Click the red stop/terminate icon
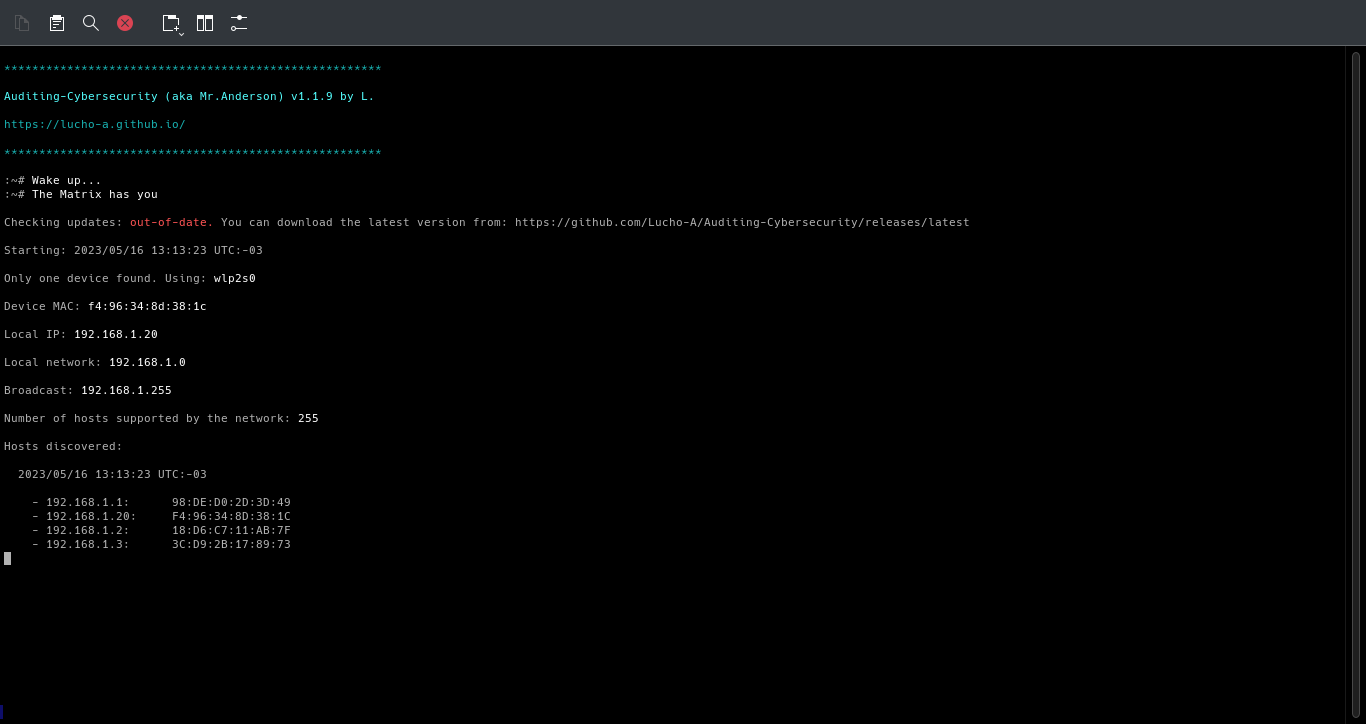1366x724 pixels. click(x=124, y=23)
